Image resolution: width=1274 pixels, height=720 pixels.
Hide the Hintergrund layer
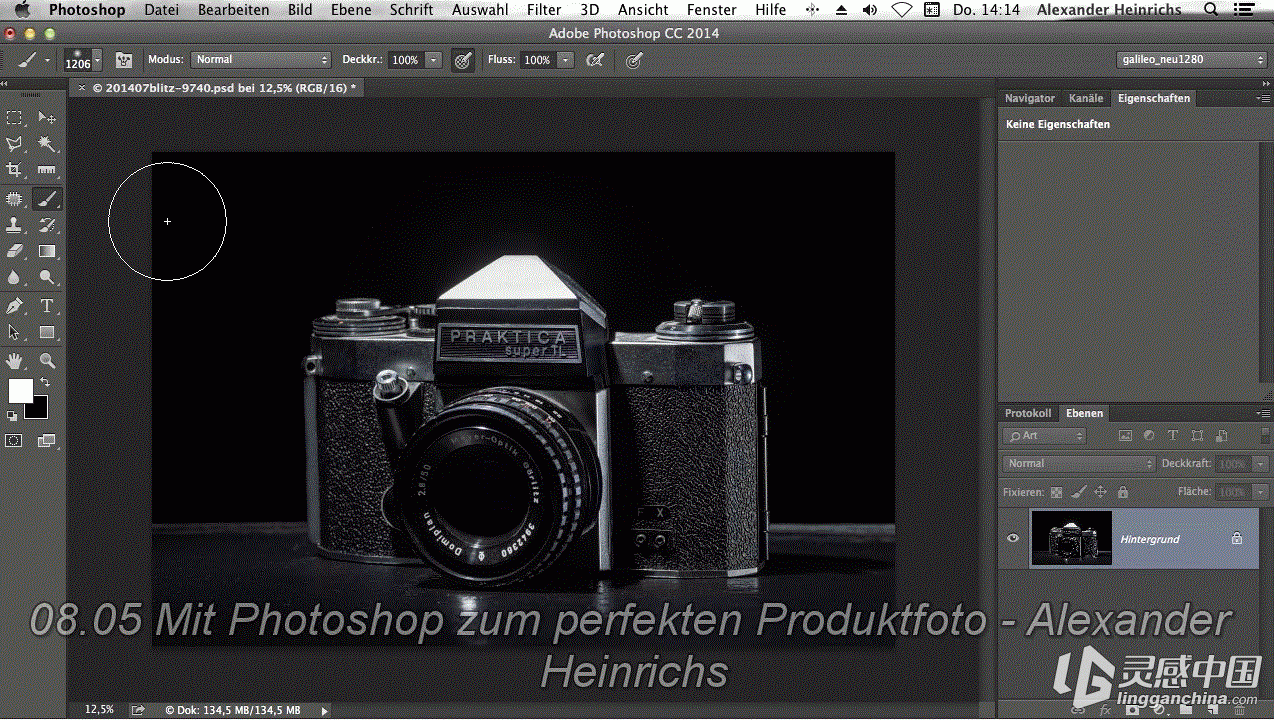[1013, 539]
